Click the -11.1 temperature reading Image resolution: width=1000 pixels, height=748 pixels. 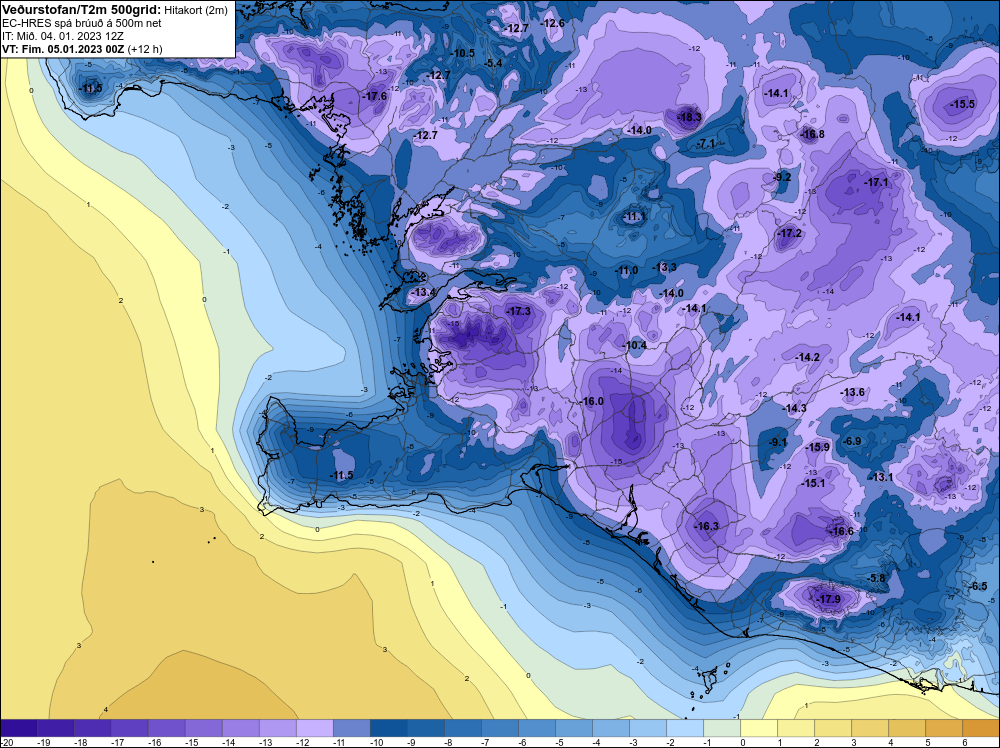[633, 217]
